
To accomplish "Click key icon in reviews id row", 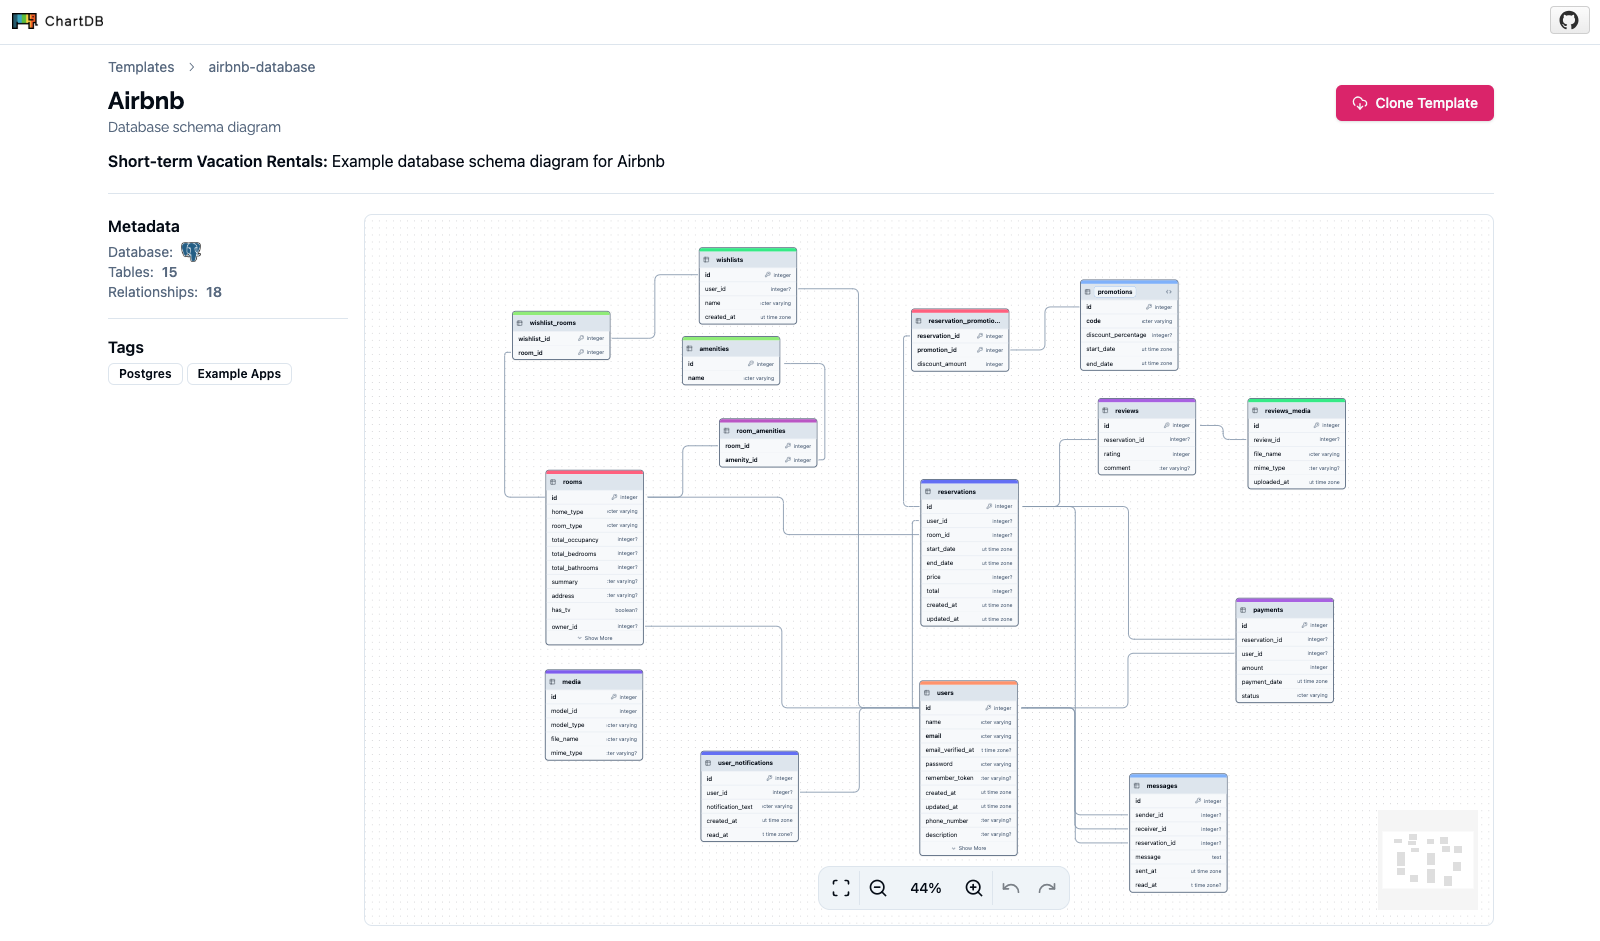I will click(1167, 426).
